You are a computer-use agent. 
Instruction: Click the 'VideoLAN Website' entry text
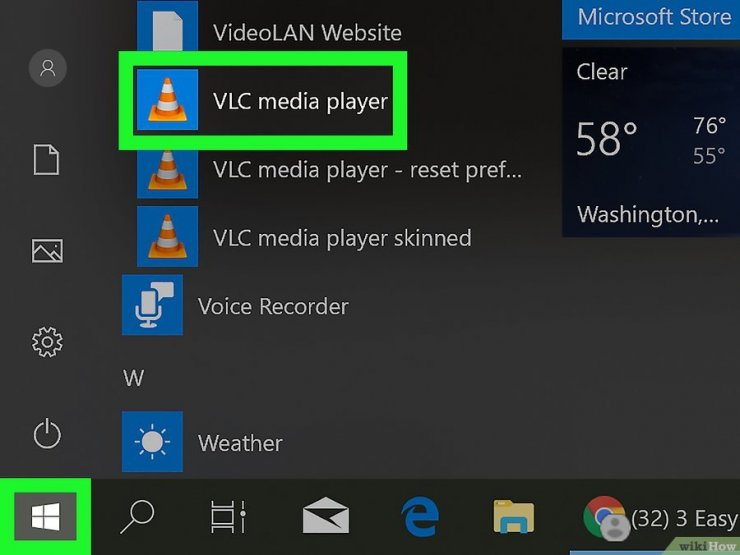click(307, 33)
